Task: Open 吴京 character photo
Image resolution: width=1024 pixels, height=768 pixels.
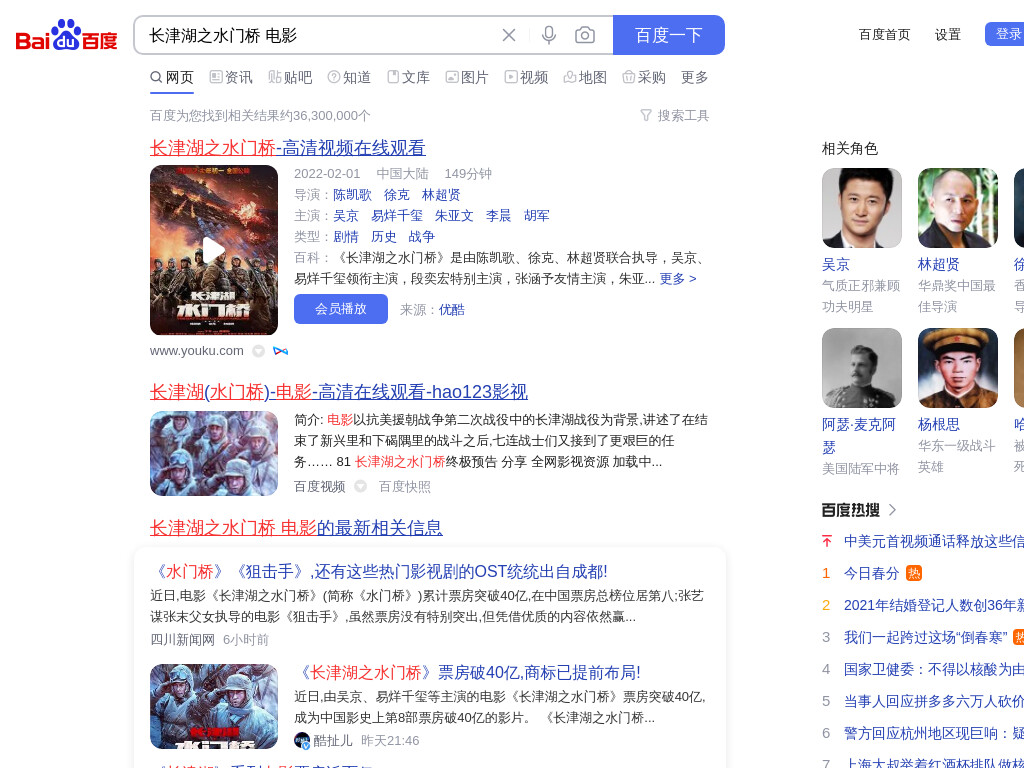Action: [x=861, y=208]
